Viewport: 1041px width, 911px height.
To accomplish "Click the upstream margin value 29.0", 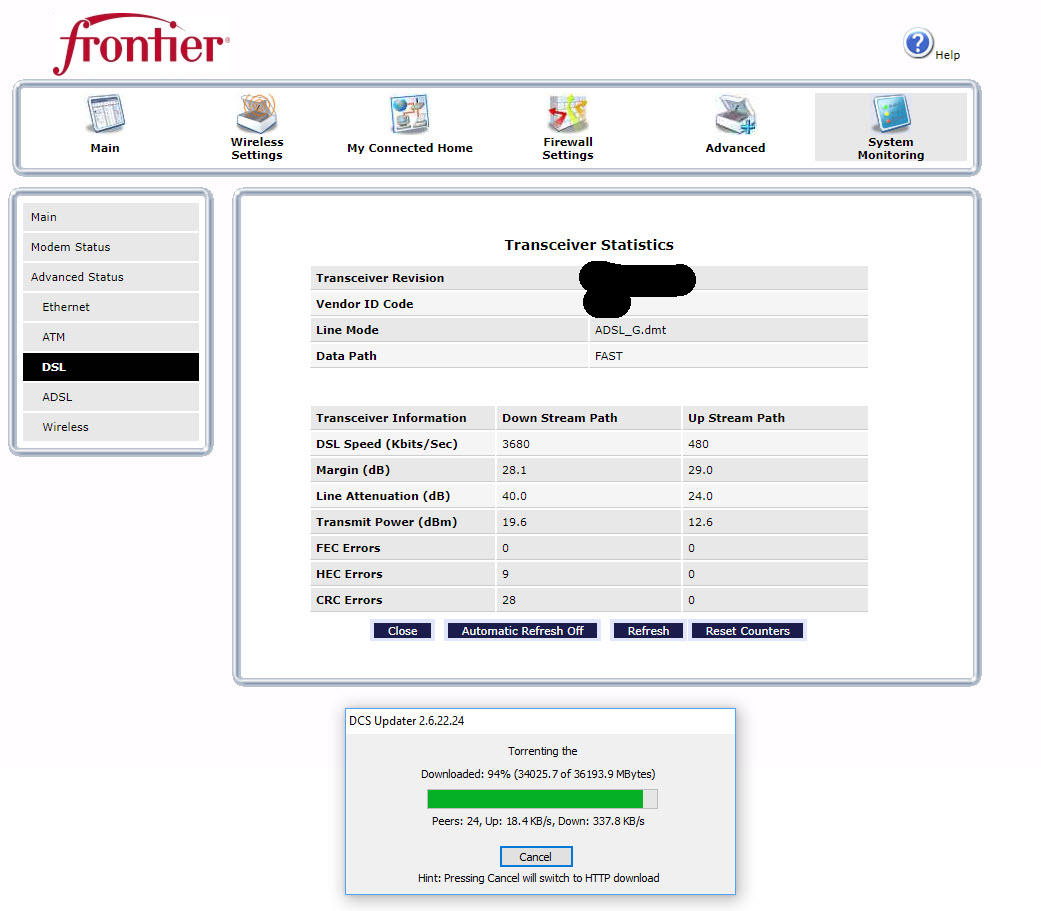I will [x=700, y=470].
